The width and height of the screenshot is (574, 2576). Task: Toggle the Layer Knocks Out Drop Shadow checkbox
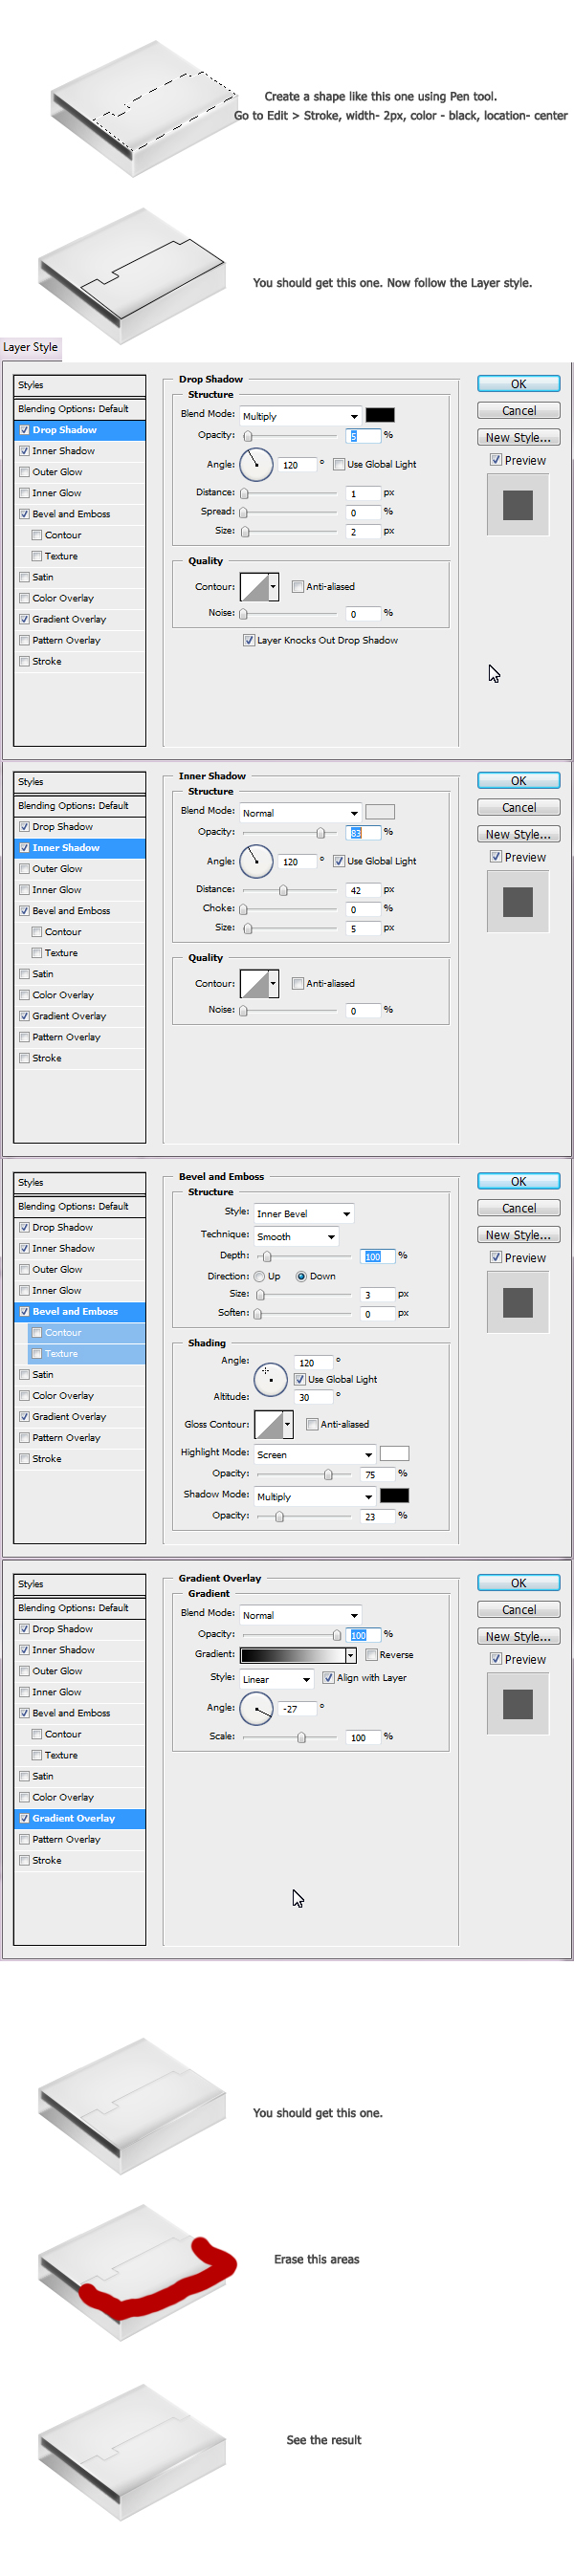[249, 640]
